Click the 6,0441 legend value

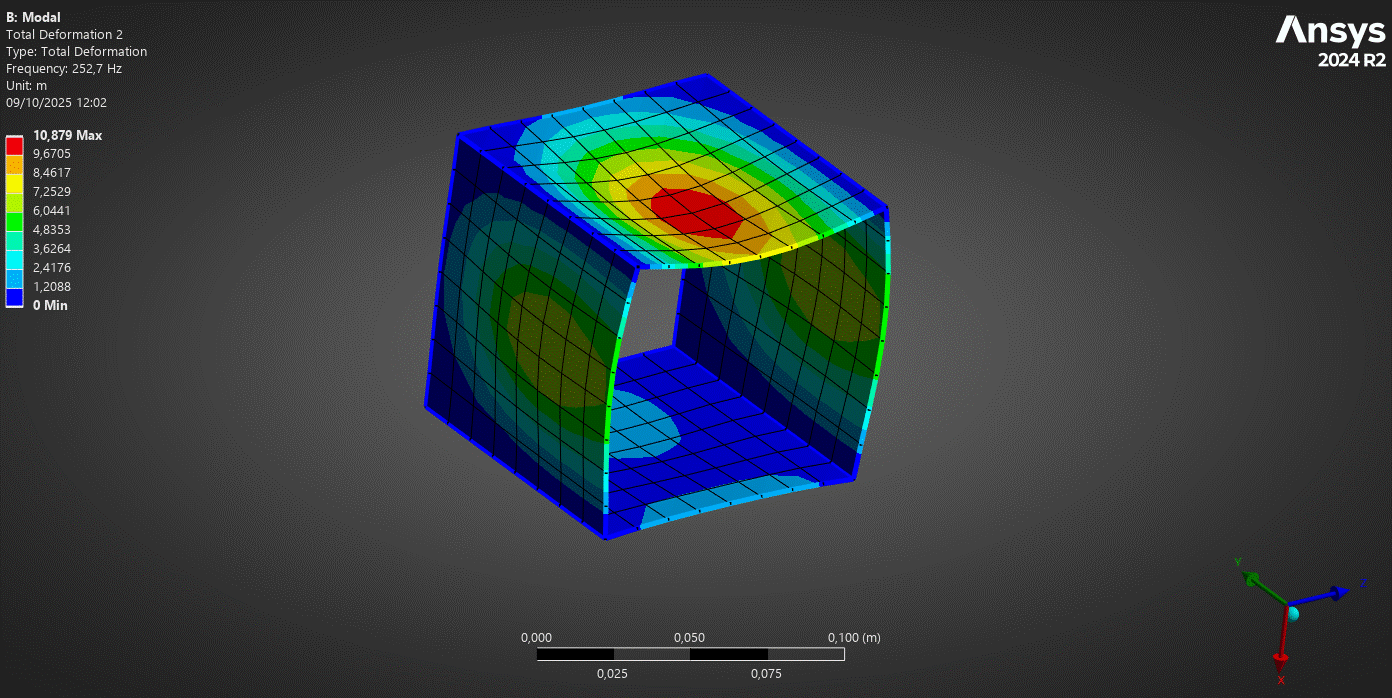[52, 210]
